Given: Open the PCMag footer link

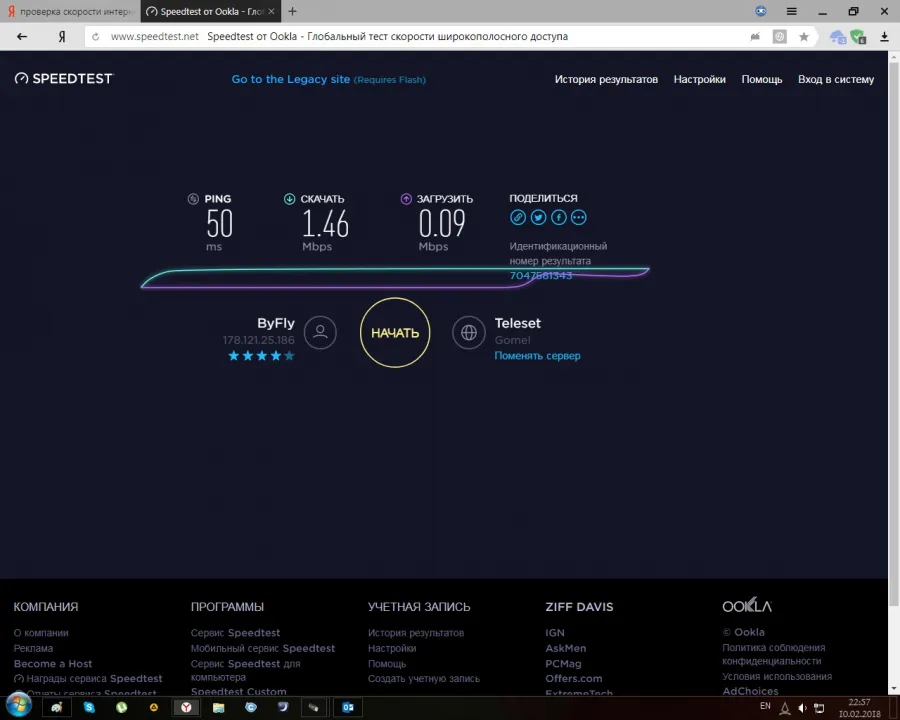Looking at the screenshot, I should [564, 664].
